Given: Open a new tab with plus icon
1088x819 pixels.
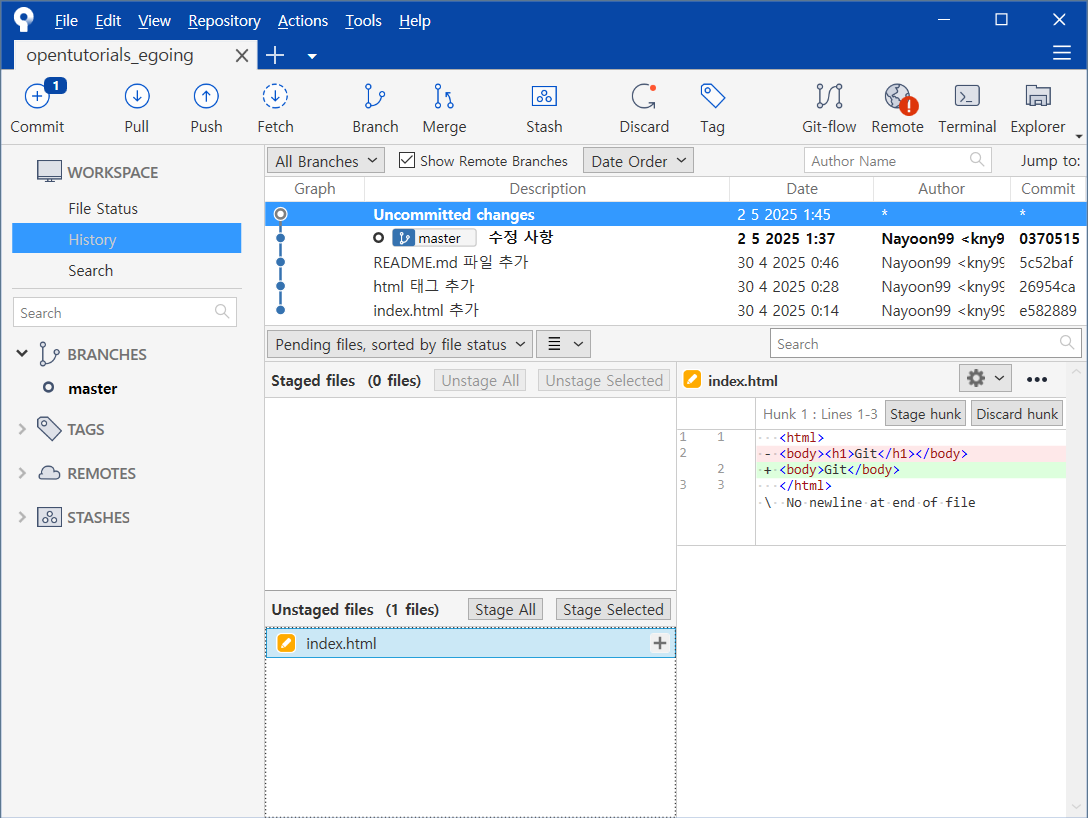Looking at the screenshot, I should pyautogui.click(x=275, y=56).
